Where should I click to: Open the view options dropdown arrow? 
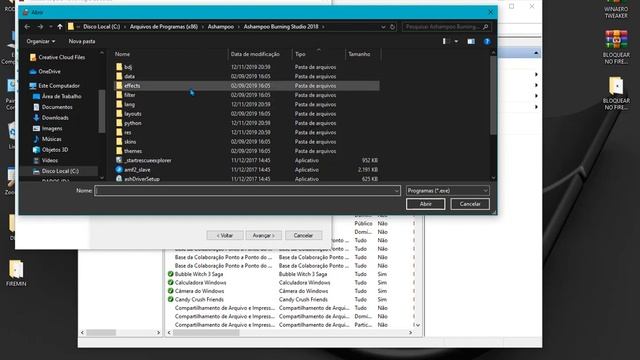coord(456,41)
